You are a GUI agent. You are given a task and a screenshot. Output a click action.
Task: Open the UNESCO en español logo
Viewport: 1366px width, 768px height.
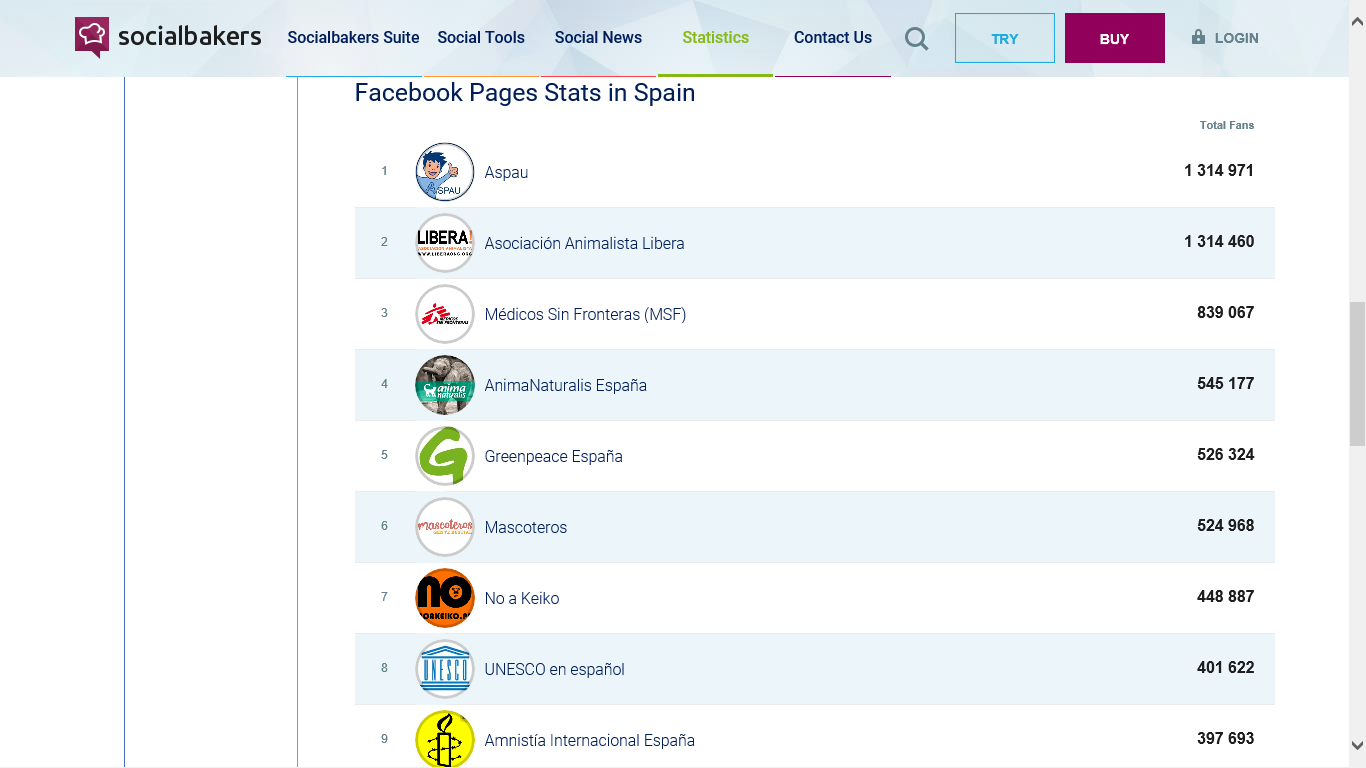(445, 669)
